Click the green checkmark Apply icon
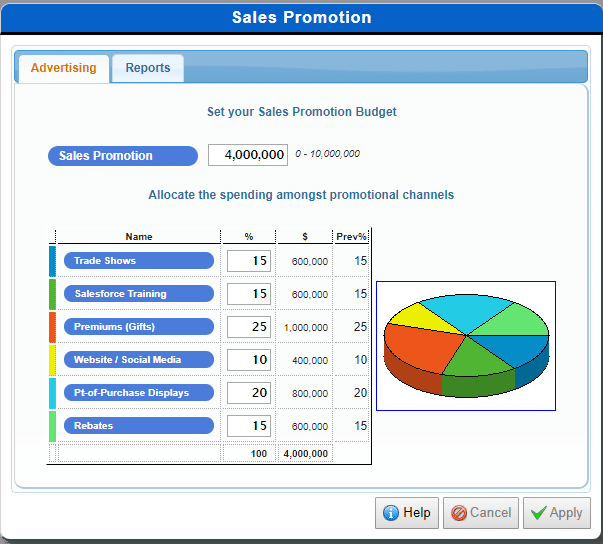Screen dimensions: 603x544 538,513
